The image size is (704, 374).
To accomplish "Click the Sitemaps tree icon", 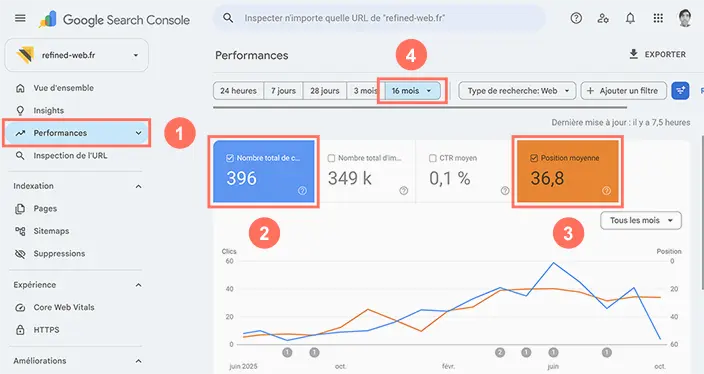I will point(20,231).
